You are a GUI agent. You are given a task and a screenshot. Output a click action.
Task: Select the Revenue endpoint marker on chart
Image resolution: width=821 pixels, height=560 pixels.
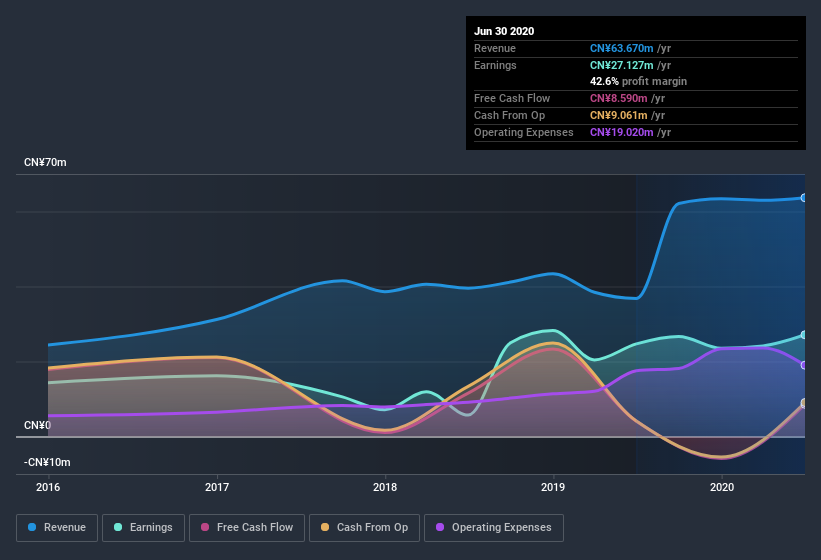click(804, 198)
